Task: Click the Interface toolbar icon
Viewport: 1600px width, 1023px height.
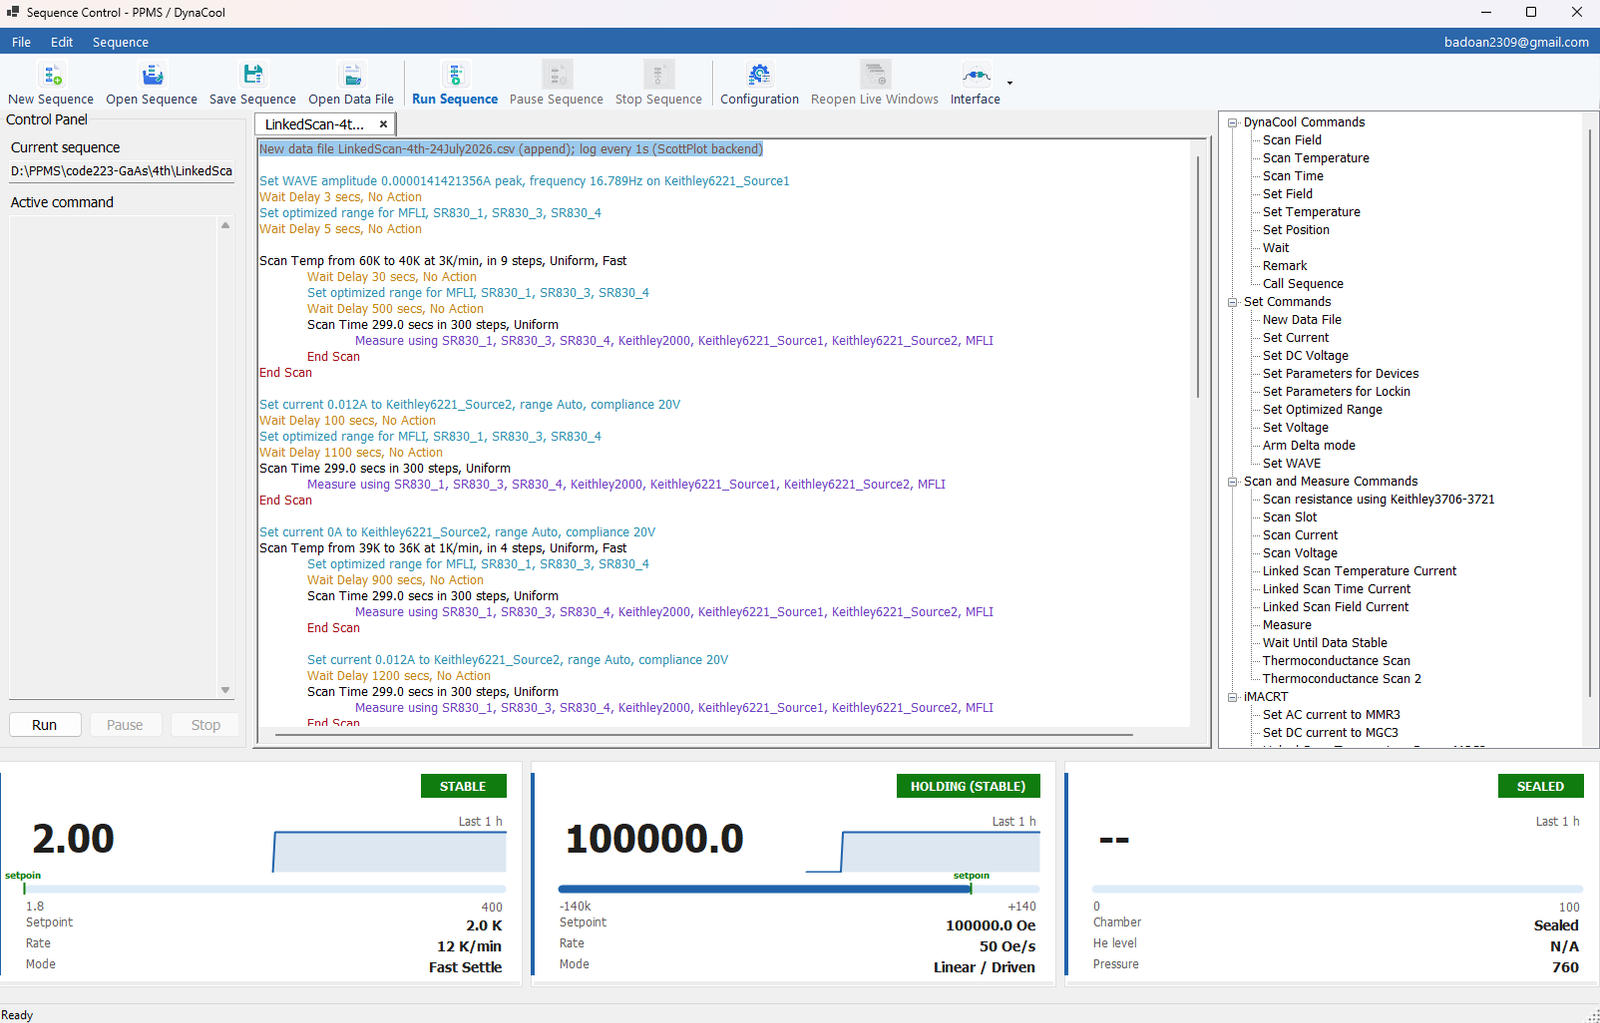Action: pos(976,75)
